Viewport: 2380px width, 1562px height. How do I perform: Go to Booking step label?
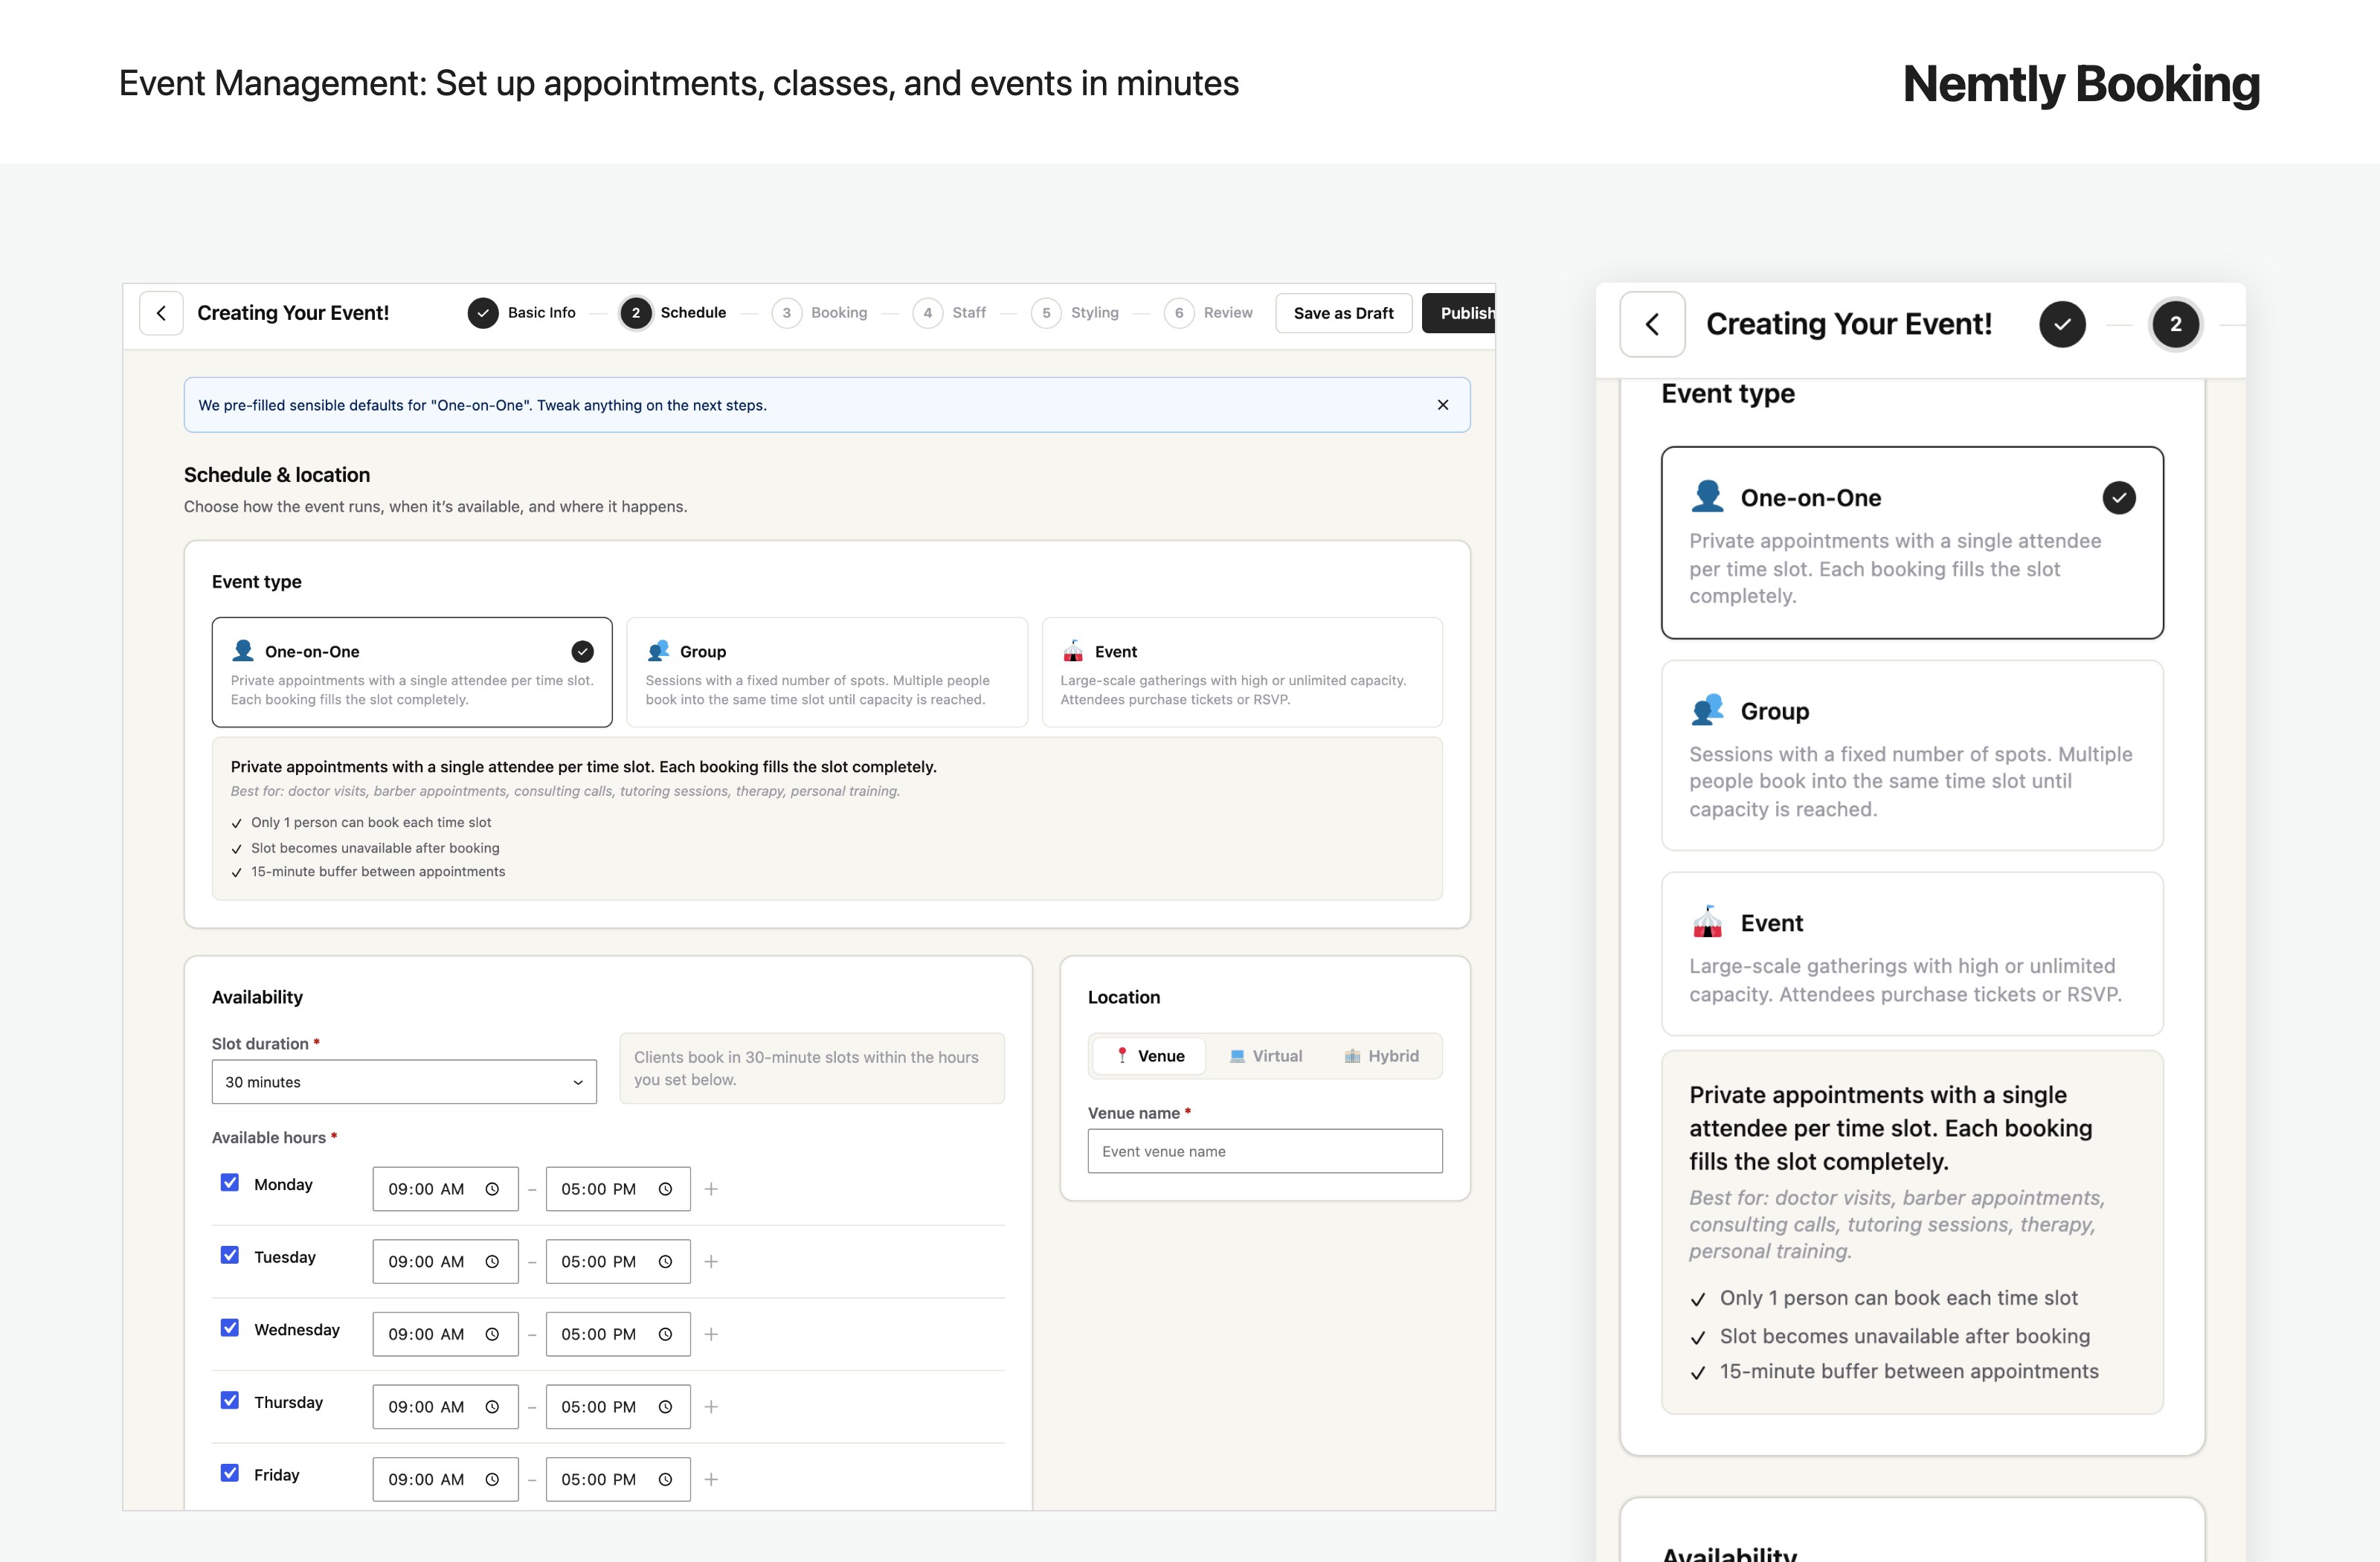coord(839,313)
